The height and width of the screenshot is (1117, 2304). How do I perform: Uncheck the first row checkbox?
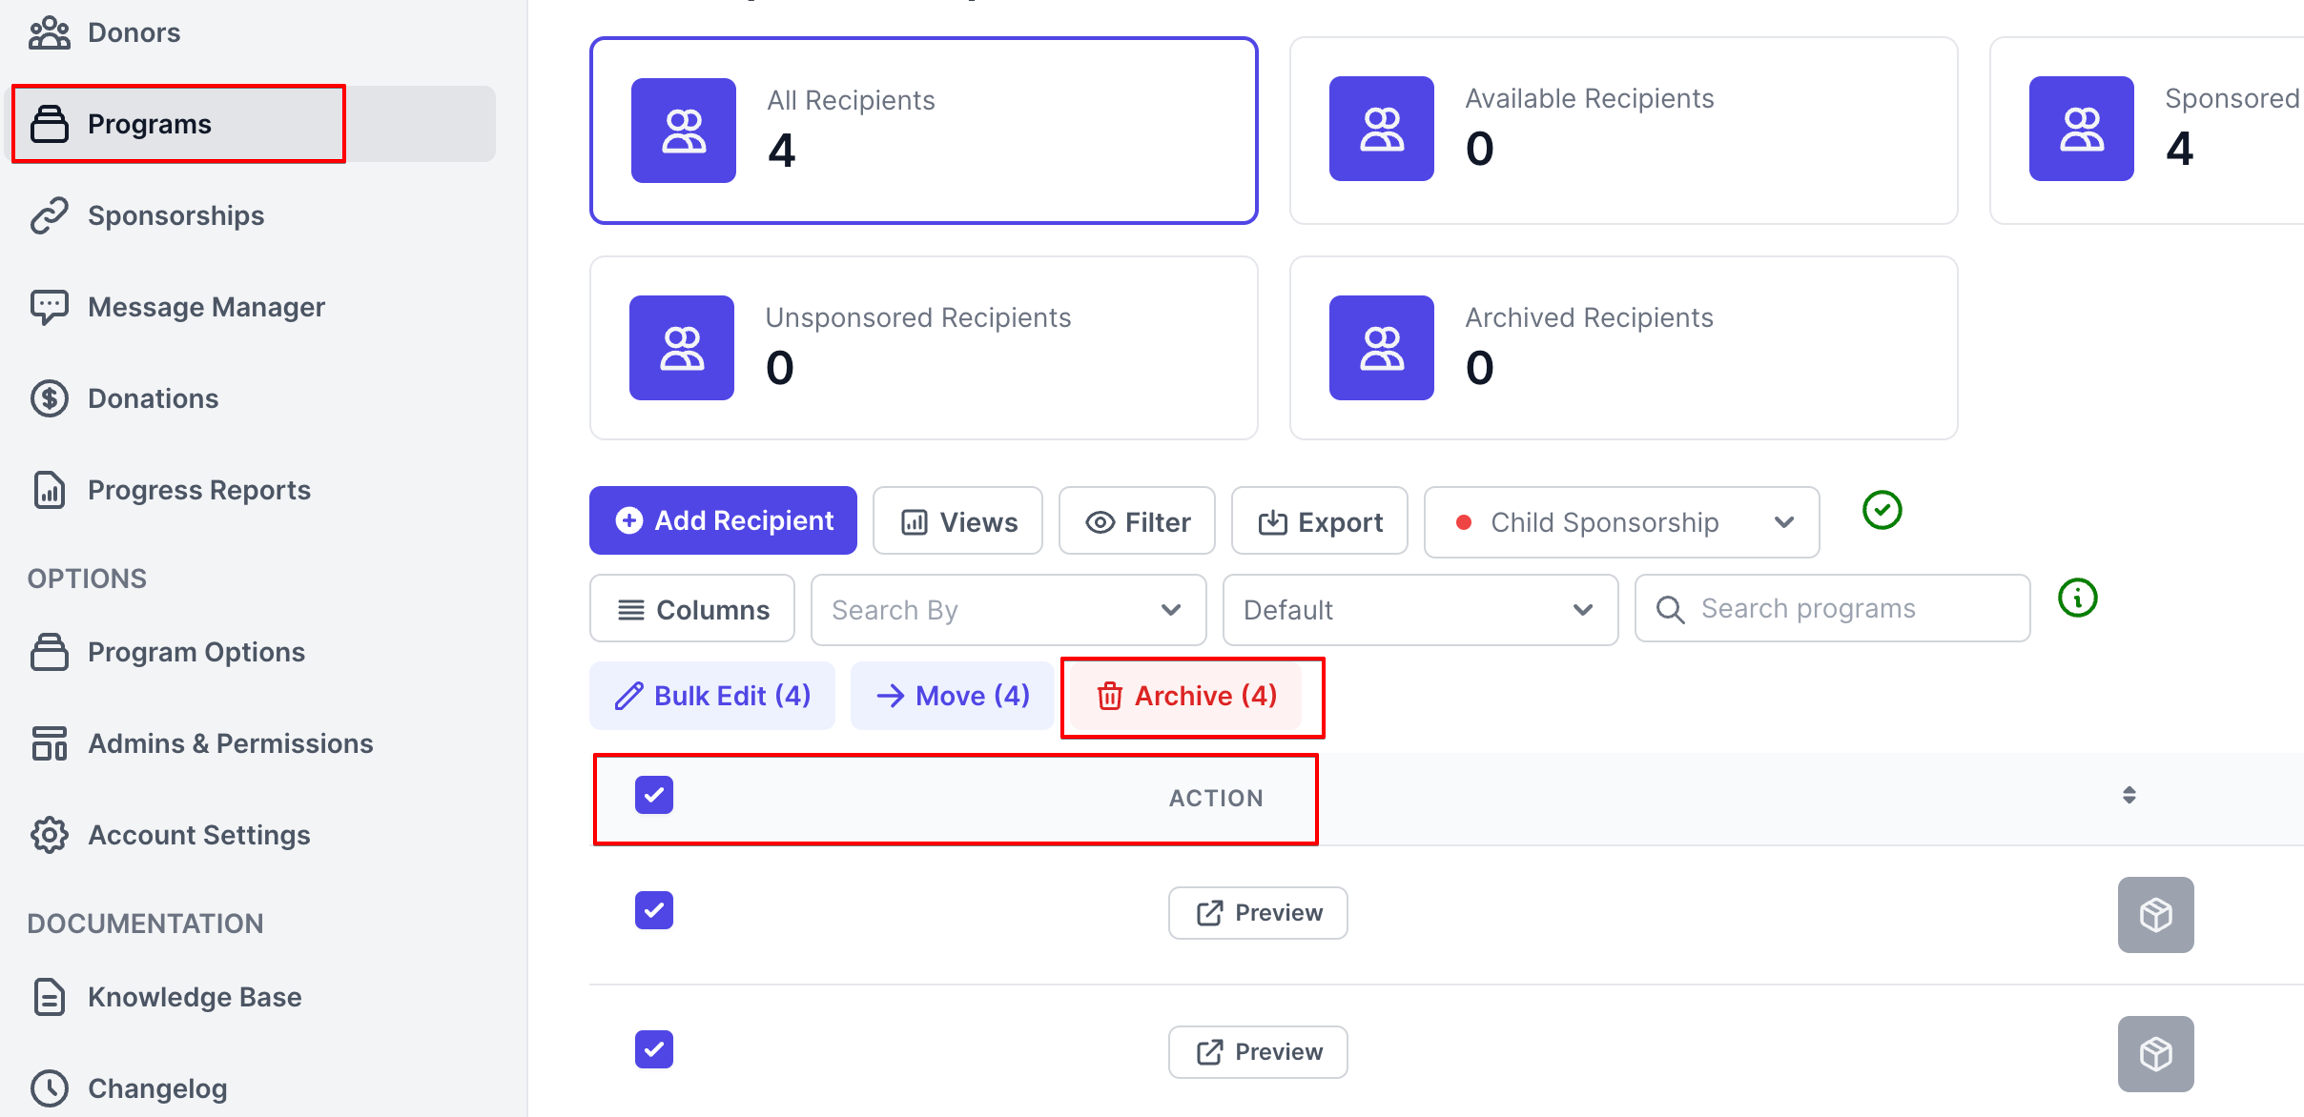pos(654,910)
